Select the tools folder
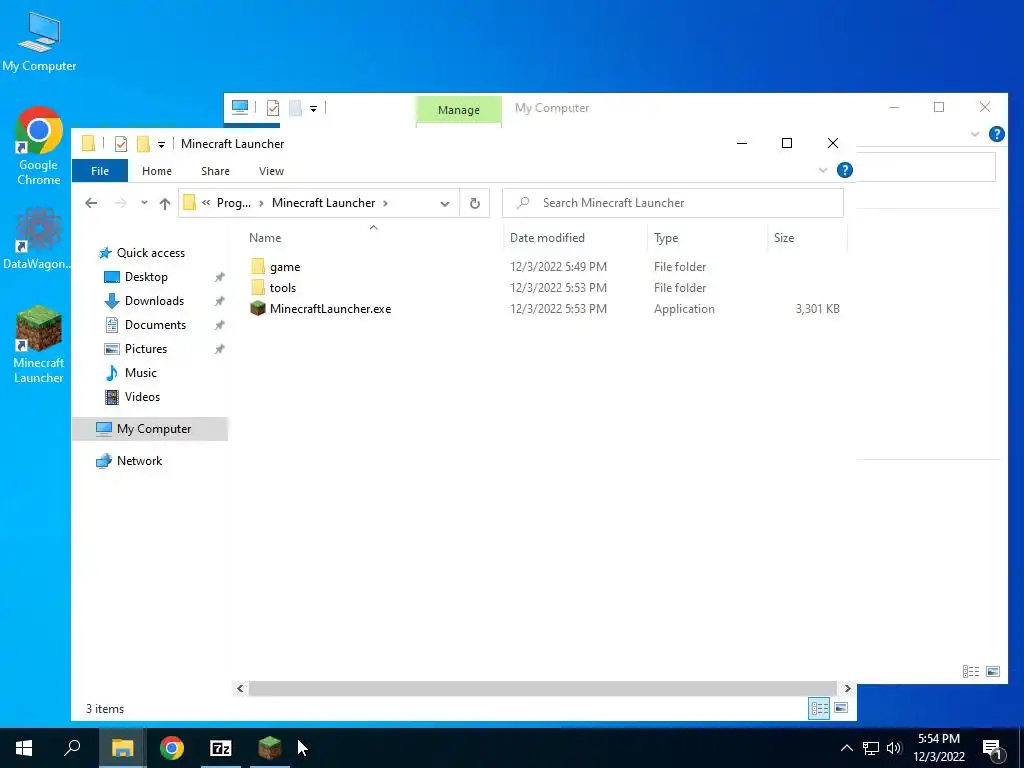 [x=283, y=288]
